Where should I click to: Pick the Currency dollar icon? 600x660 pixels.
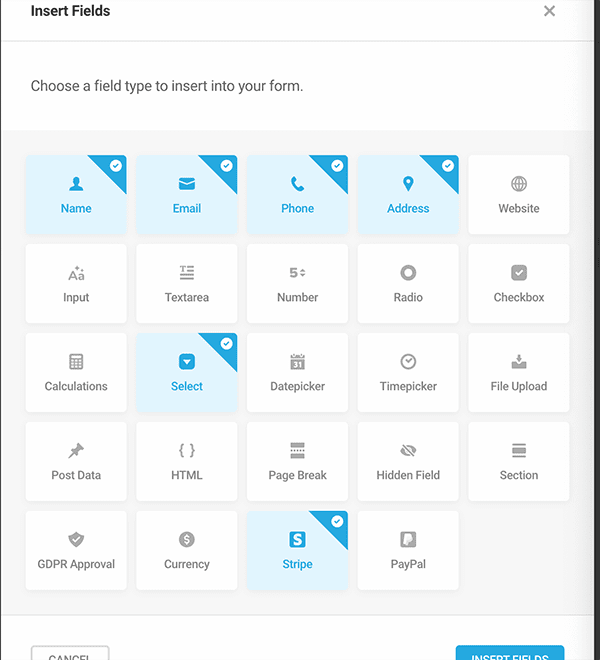[187, 540]
